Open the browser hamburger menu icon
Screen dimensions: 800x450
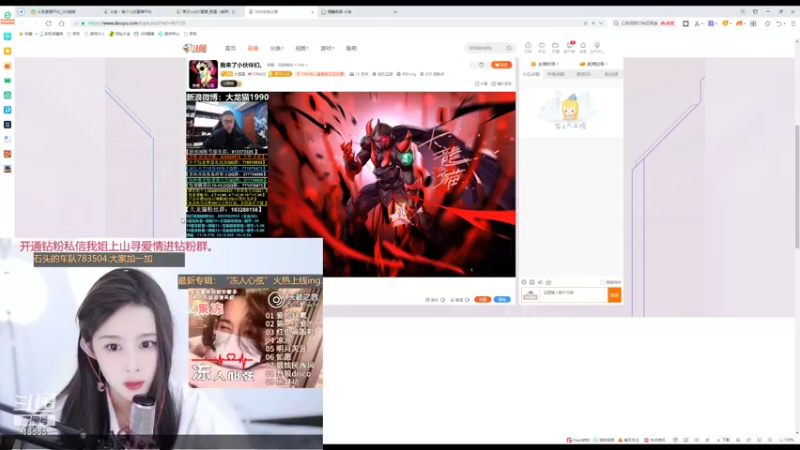coord(793,23)
